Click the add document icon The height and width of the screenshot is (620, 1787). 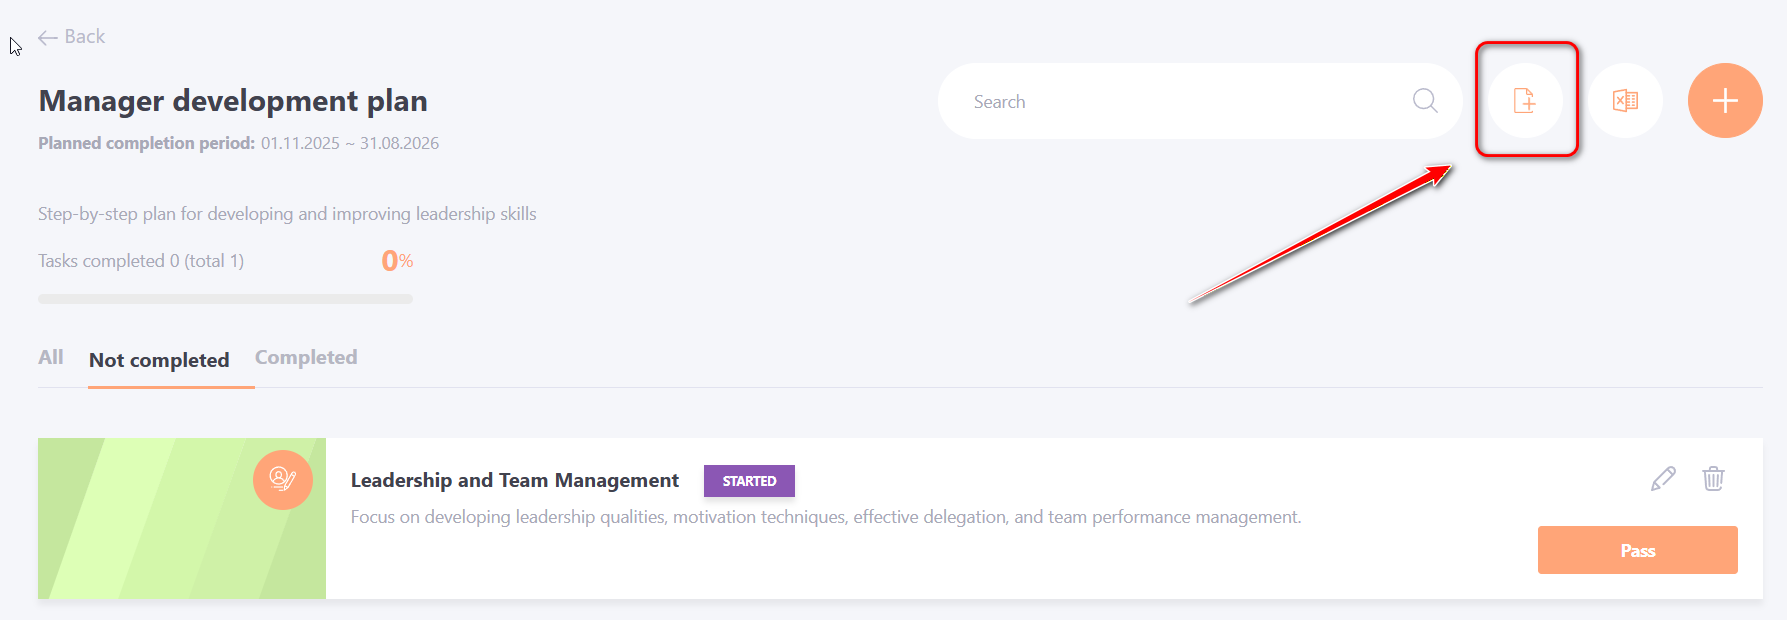click(1524, 101)
